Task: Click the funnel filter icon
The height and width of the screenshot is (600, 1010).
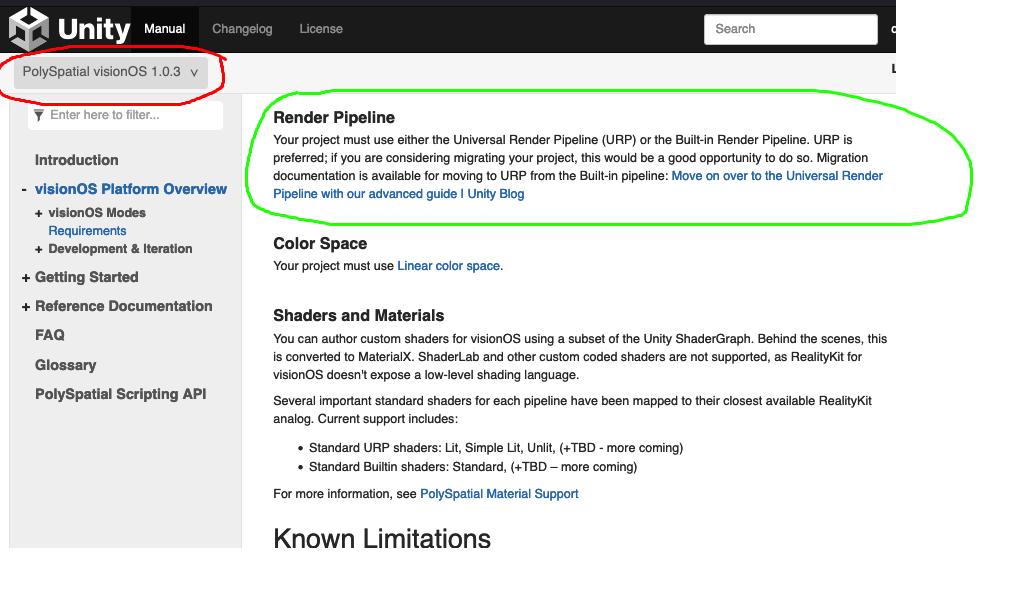Action: coord(39,115)
